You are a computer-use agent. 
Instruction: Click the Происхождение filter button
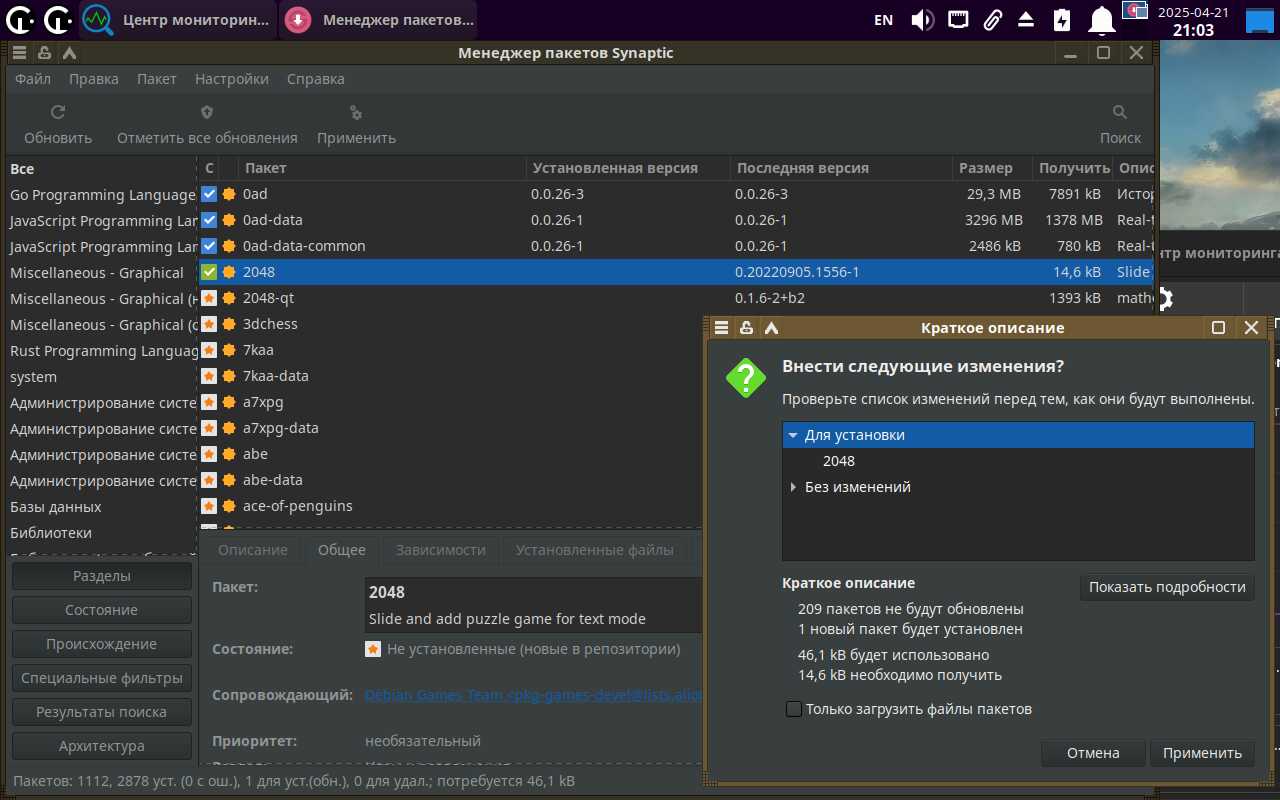[102, 644]
